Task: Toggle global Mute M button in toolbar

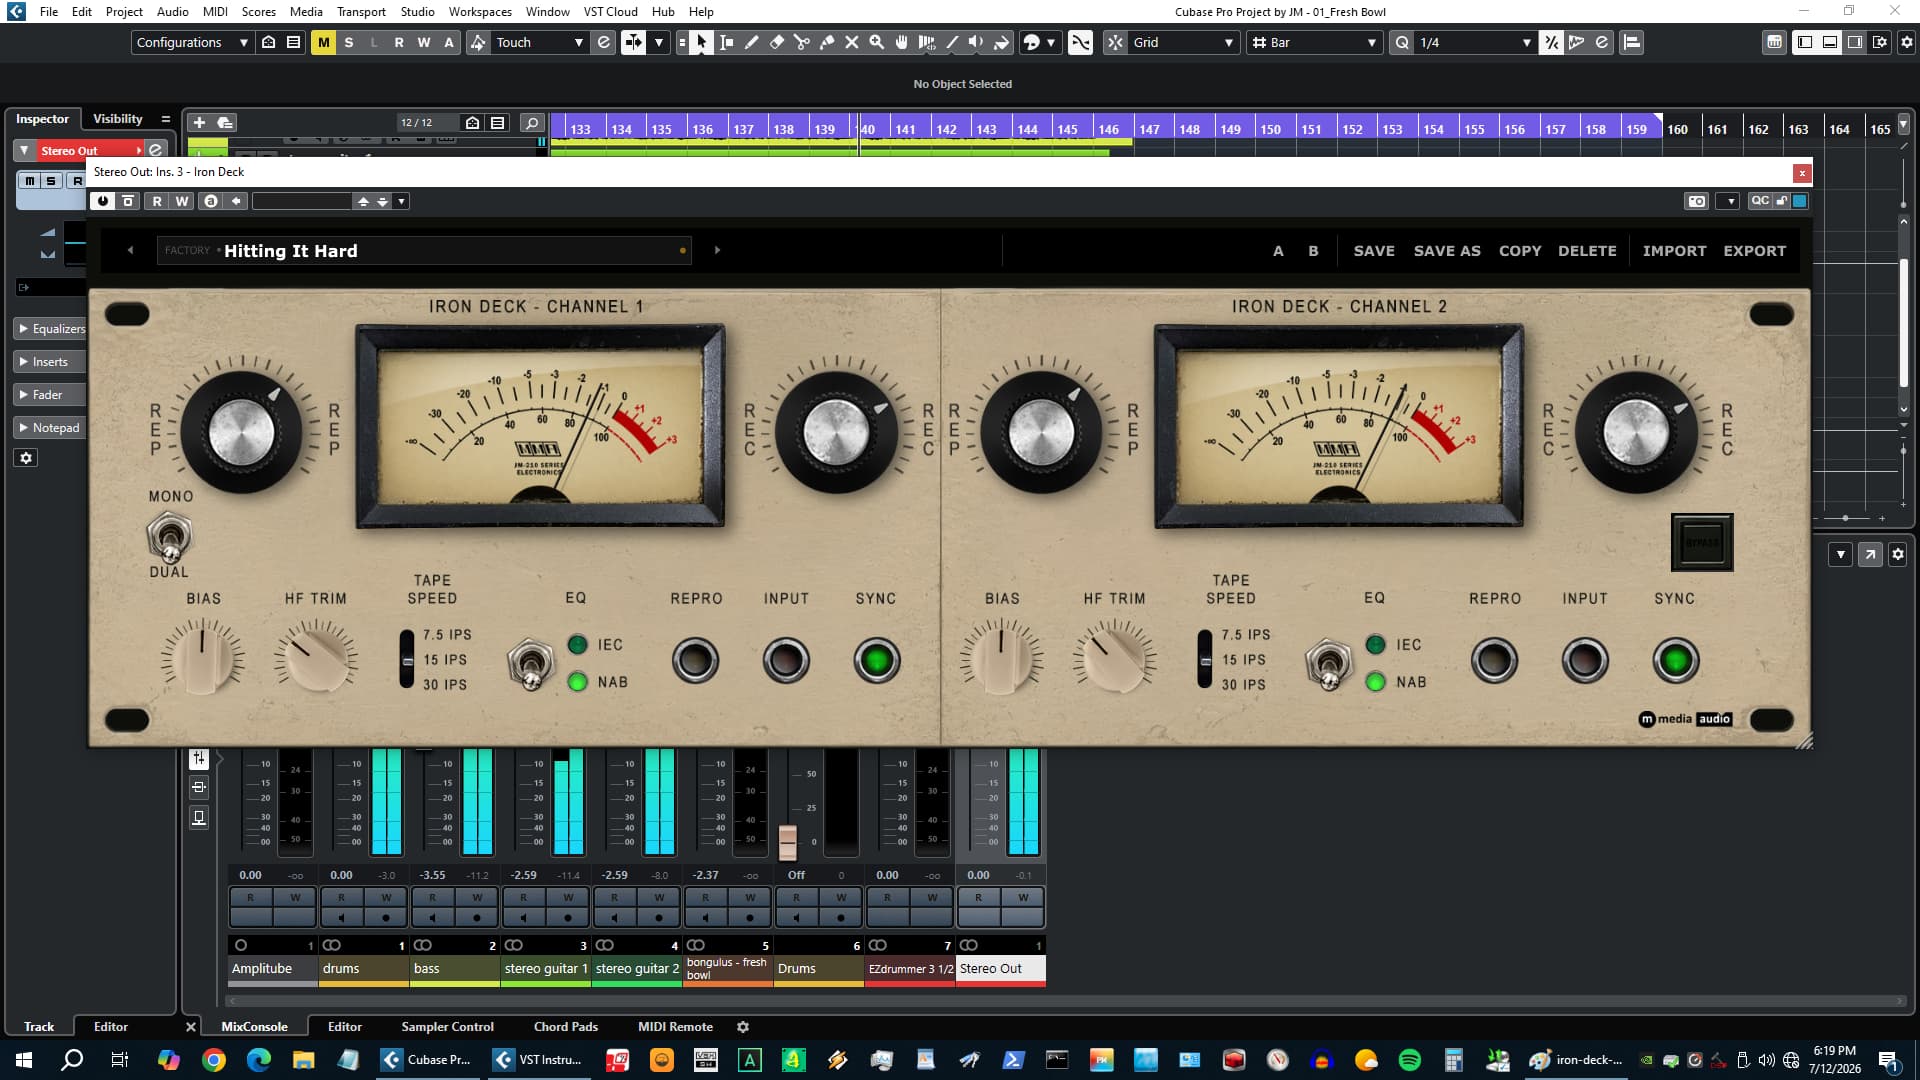Action: (323, 42)
